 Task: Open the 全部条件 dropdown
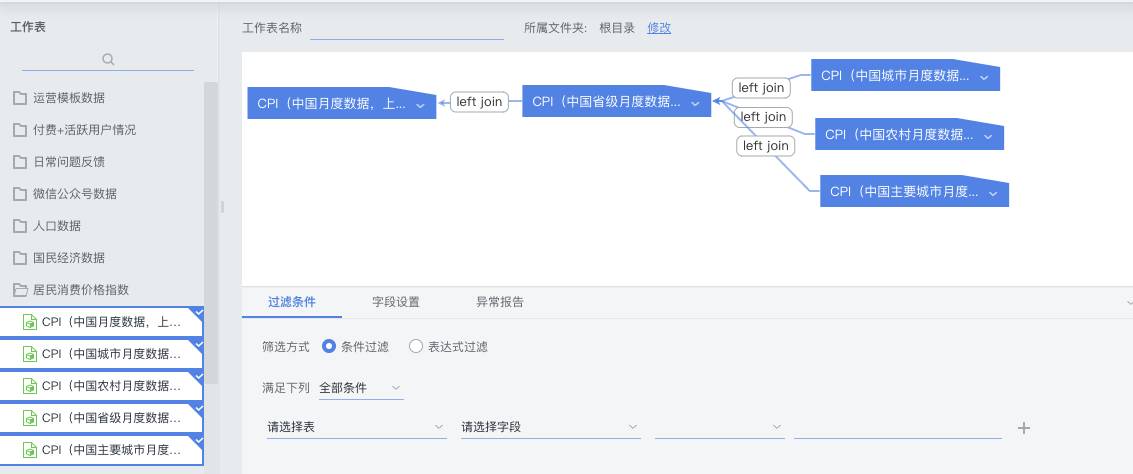tap(361, 388)
